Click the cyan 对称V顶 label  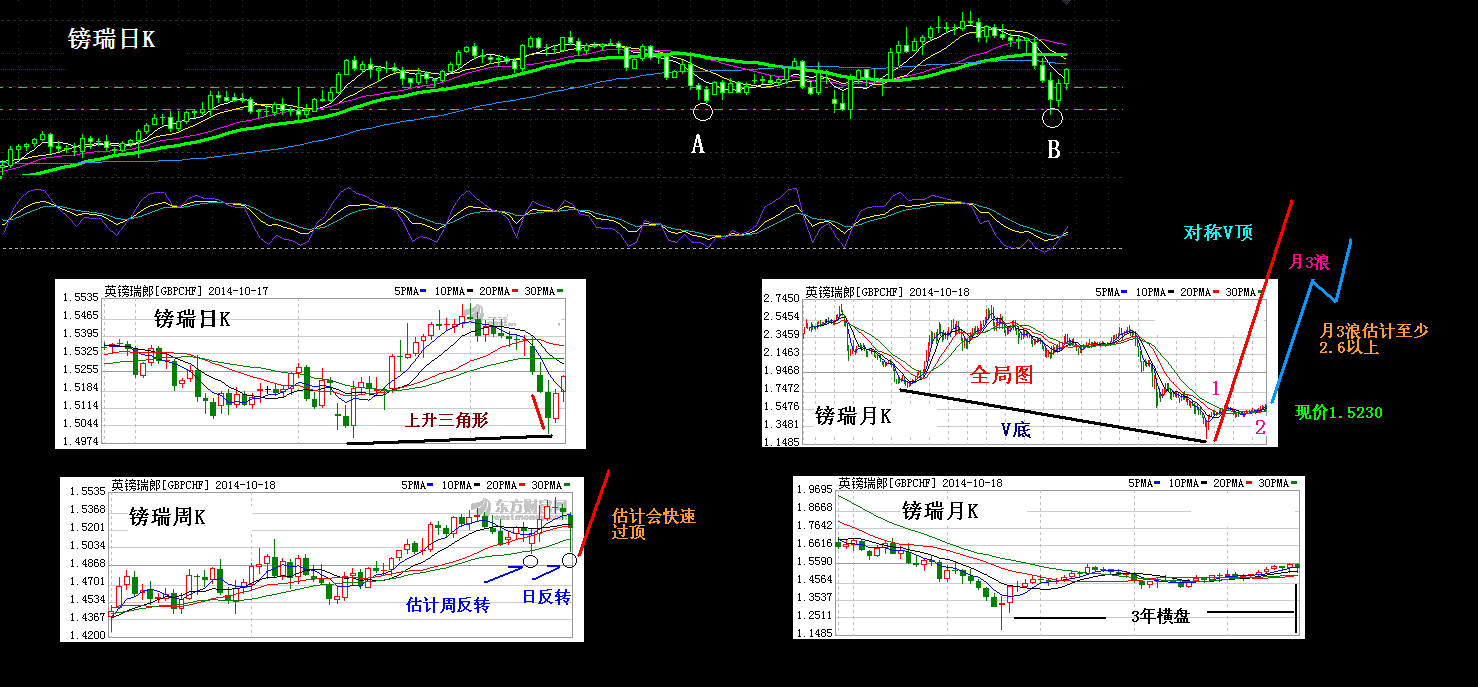[x=1219, y=232]
